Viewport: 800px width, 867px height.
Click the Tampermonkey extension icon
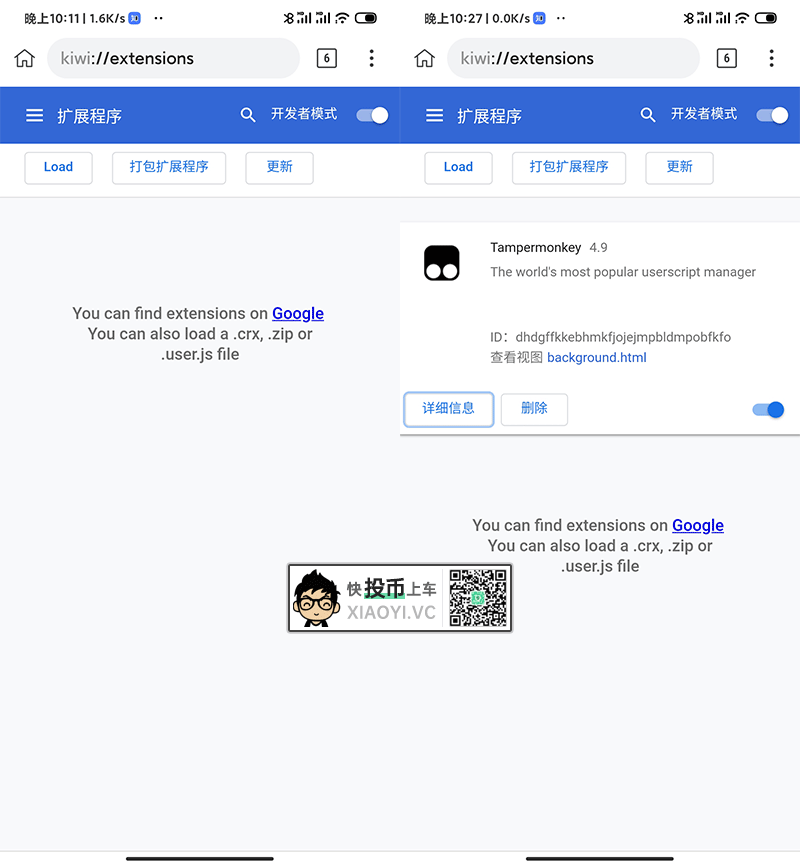click(441, 263)
